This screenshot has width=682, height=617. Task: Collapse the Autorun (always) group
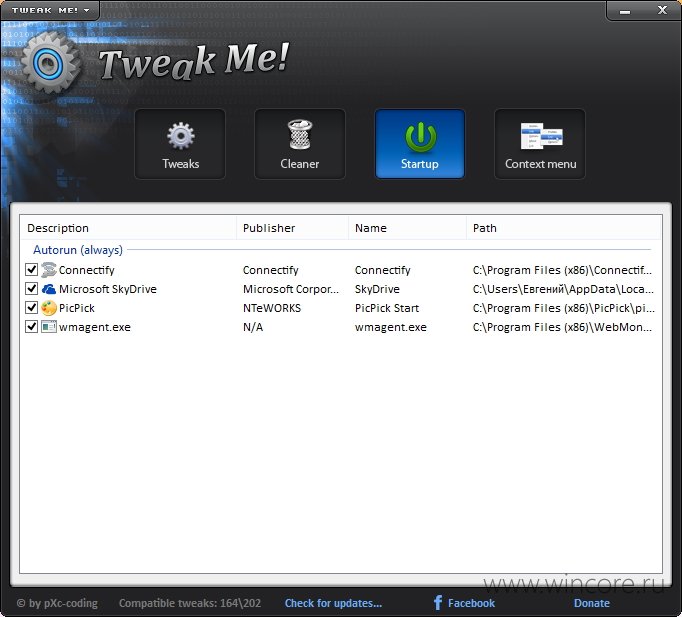click(x=78, y=250)
